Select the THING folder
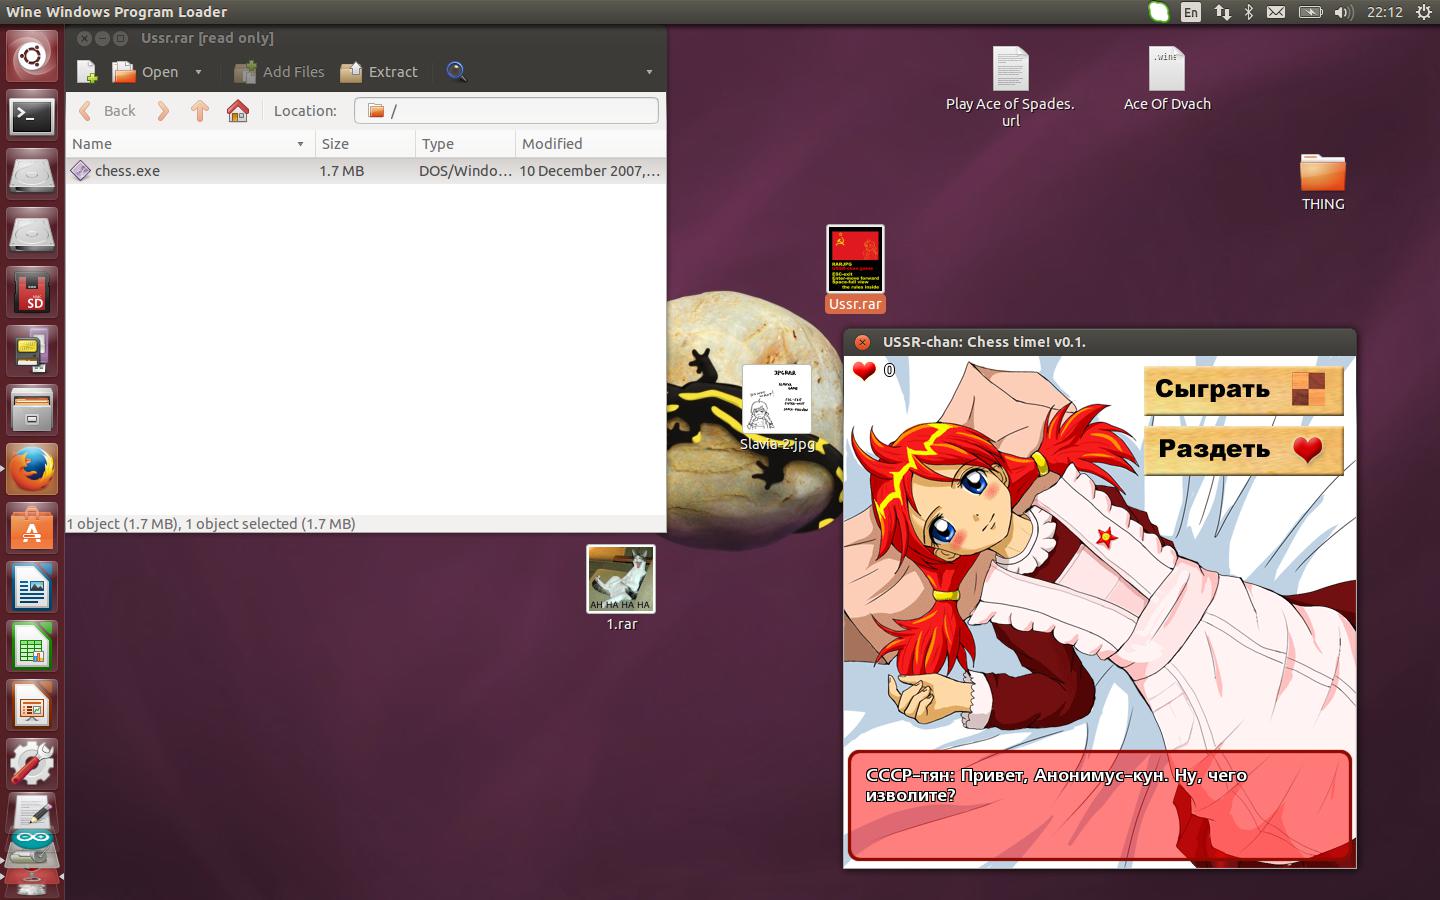This screenshot has width=1440, height=900. [x=1323, y=182]
